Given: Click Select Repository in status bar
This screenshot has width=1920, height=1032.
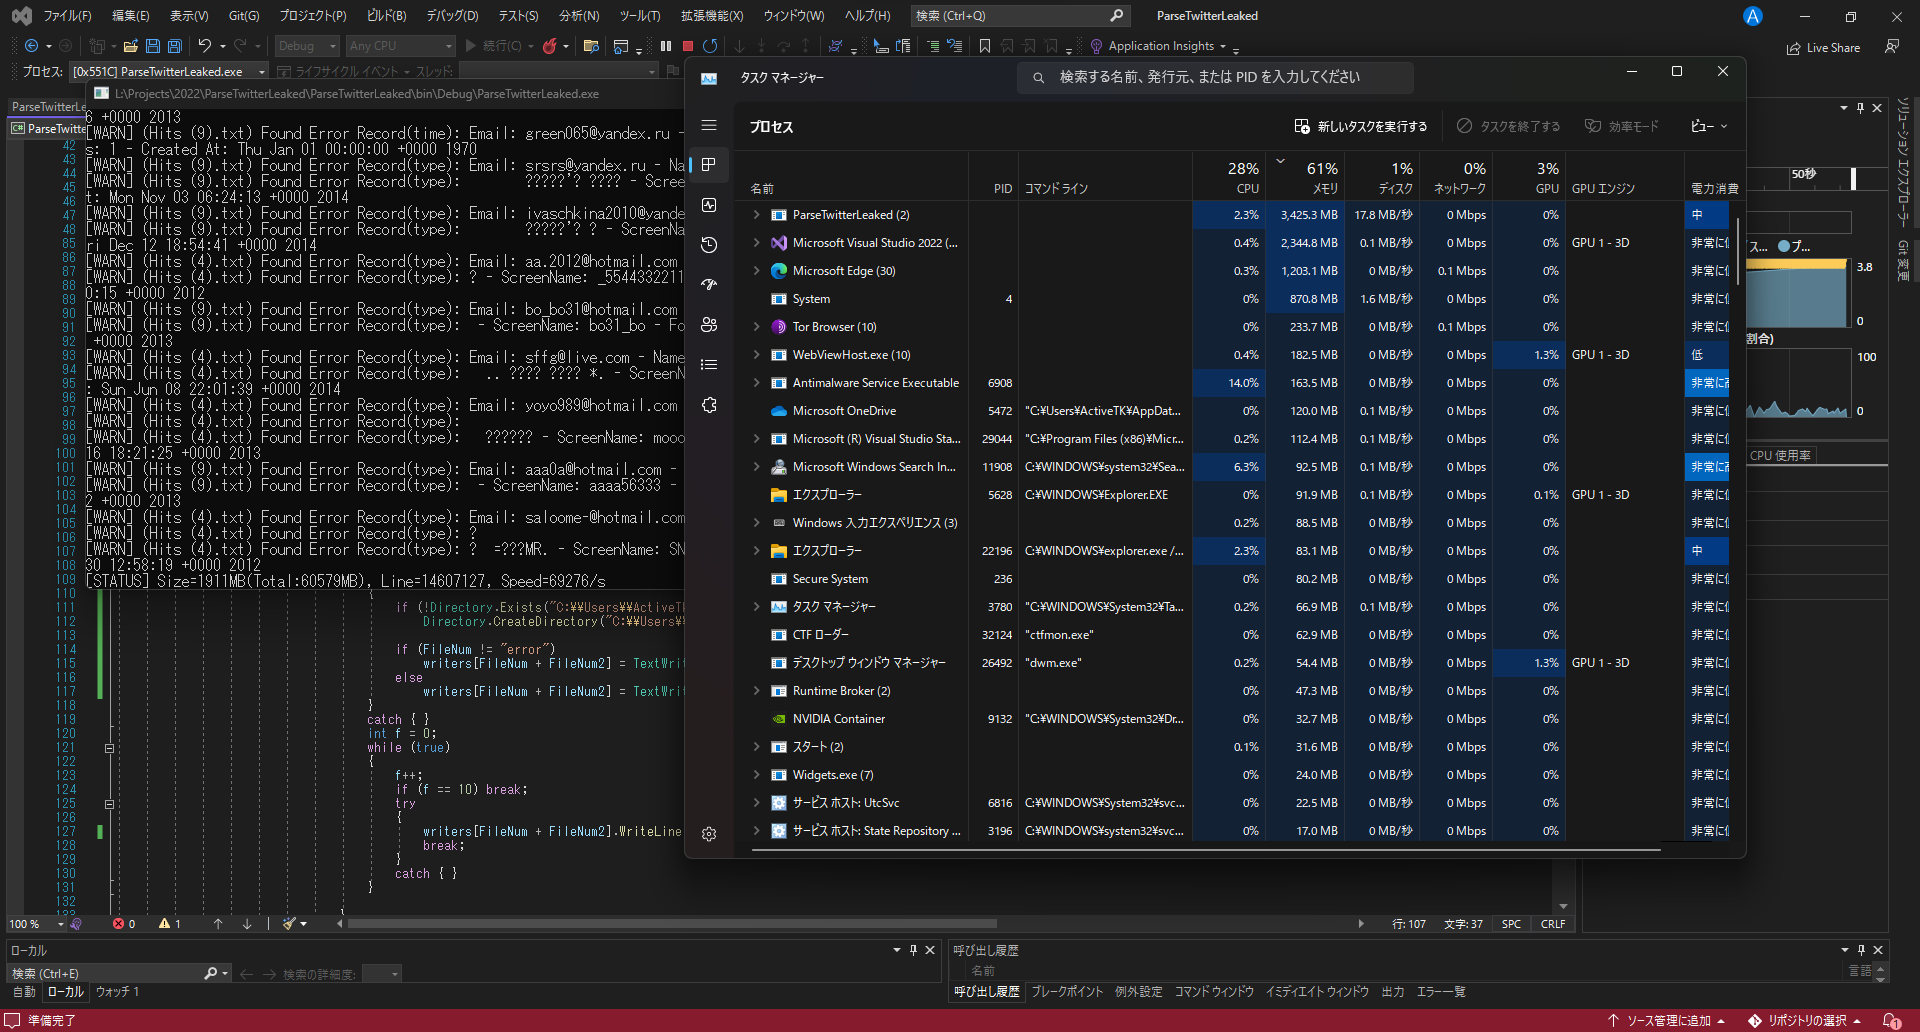Looking at the screenshot, I should (x=1805, y=1020).
